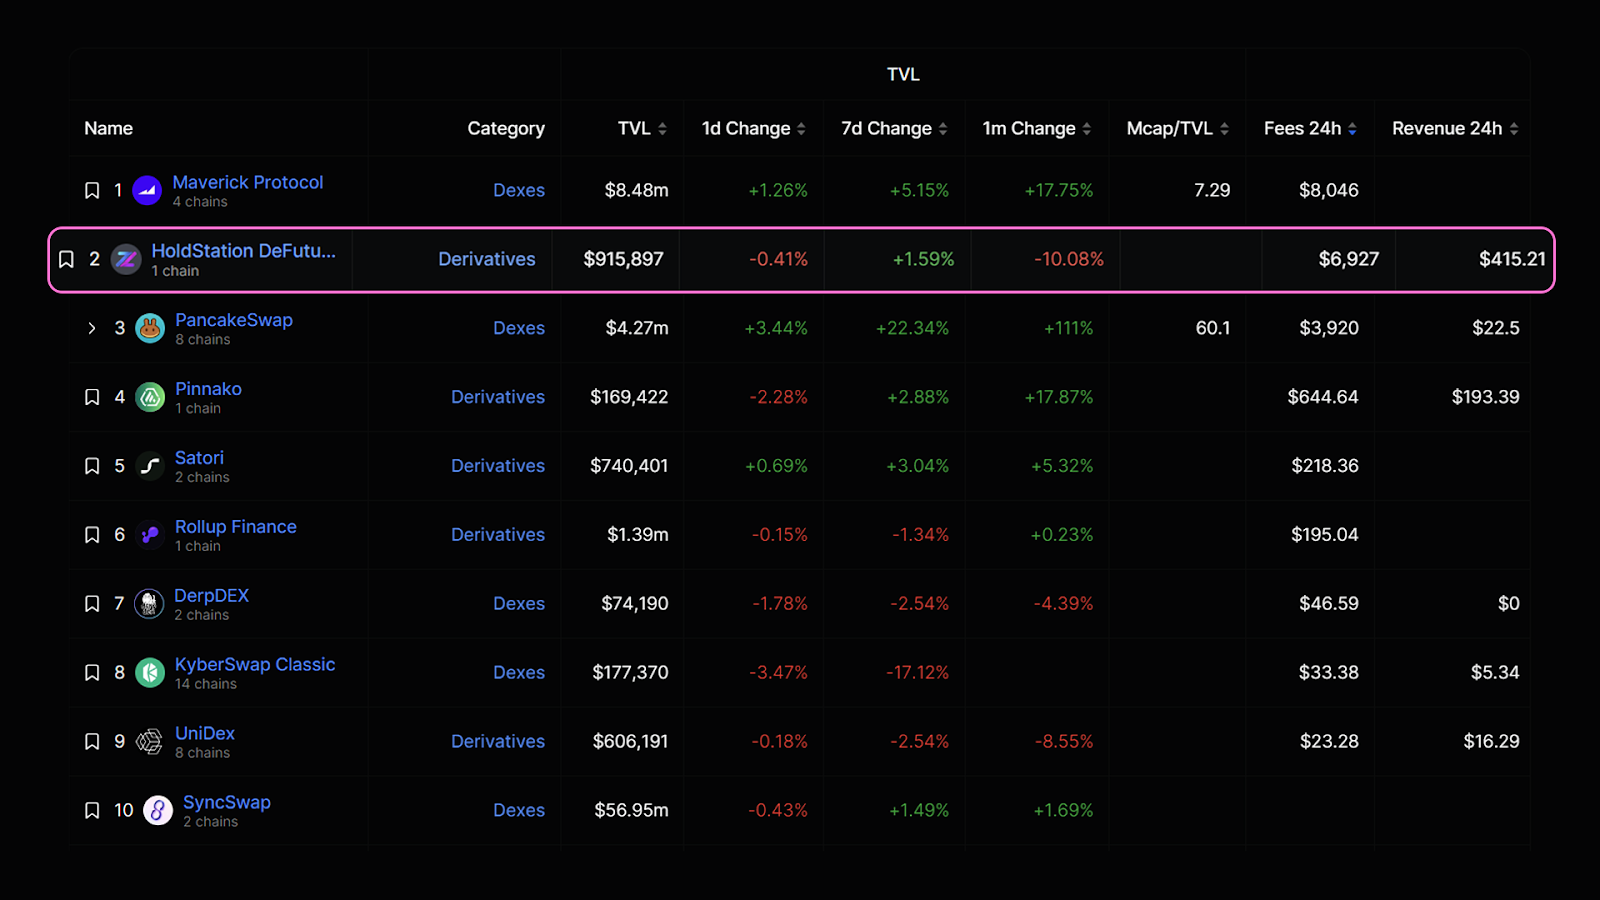This screenshot has height=900, width=1600.
Task: Open the Maverick Protocol link
Action: [248, 182]
